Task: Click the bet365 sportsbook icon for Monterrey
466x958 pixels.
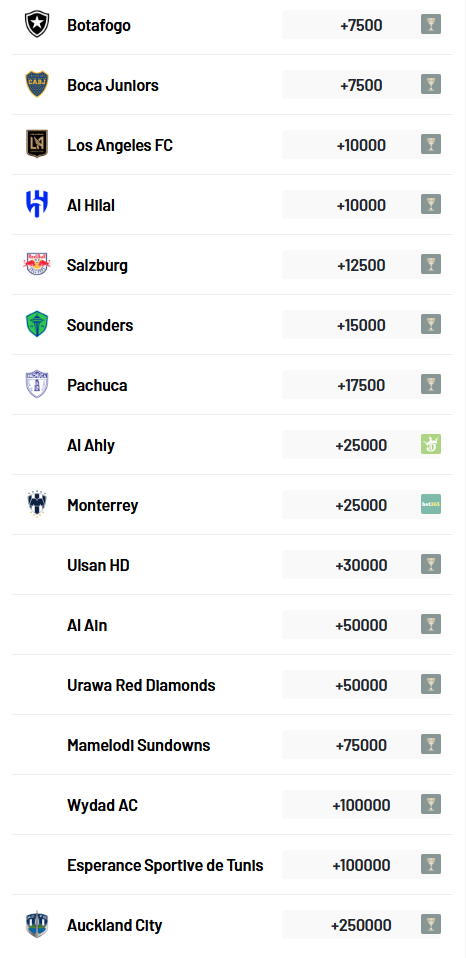Action: [x=431, y=504]
